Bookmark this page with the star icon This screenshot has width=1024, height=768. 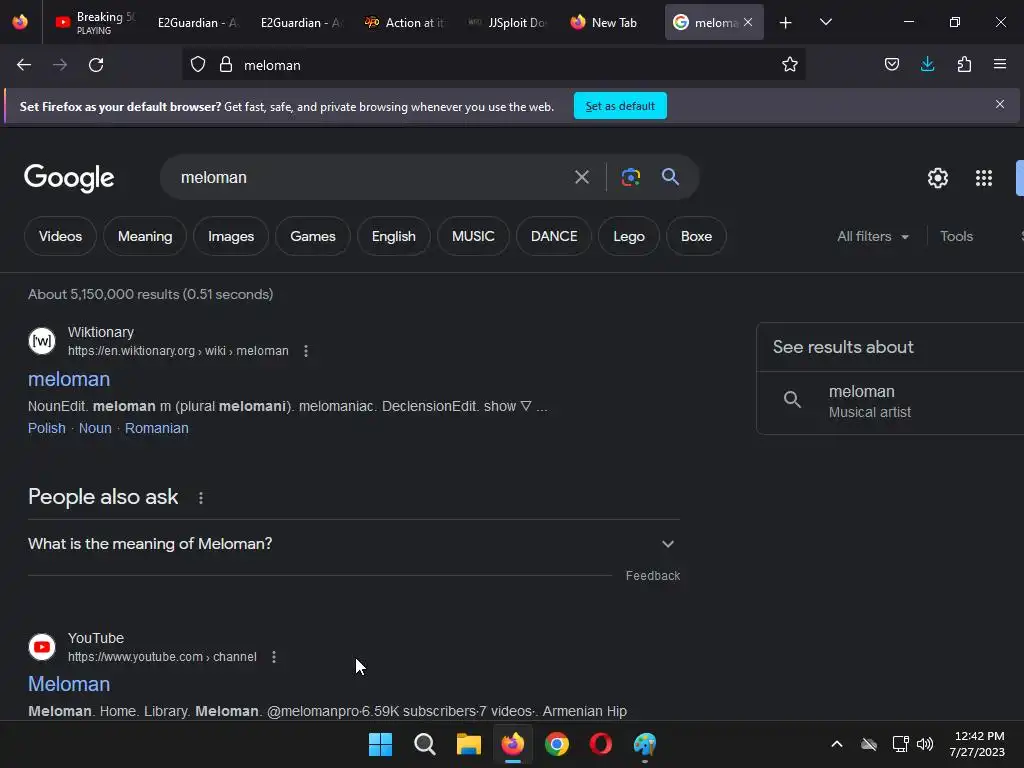click(790, 65)
